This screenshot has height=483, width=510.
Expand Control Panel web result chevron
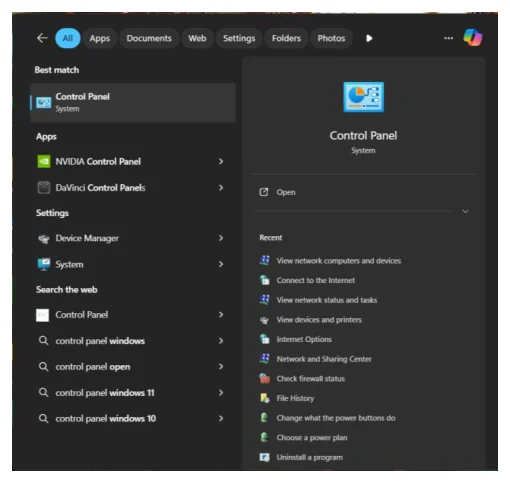pos(221,315)
